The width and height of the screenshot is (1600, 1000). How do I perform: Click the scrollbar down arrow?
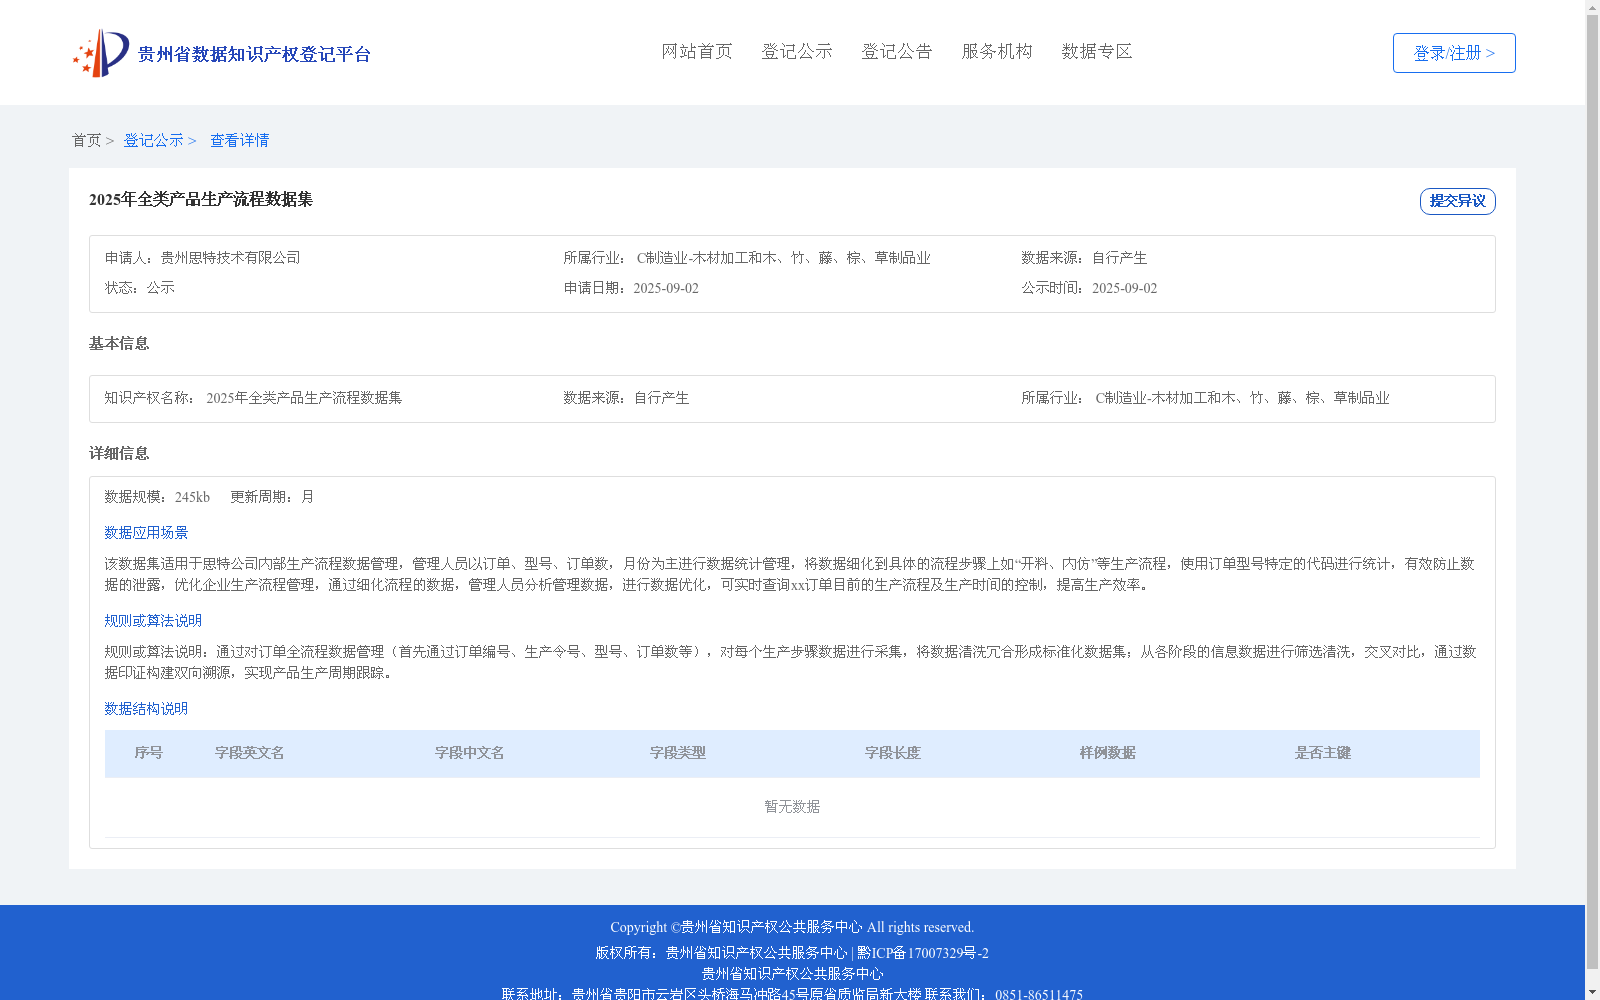coord(1592,992)
